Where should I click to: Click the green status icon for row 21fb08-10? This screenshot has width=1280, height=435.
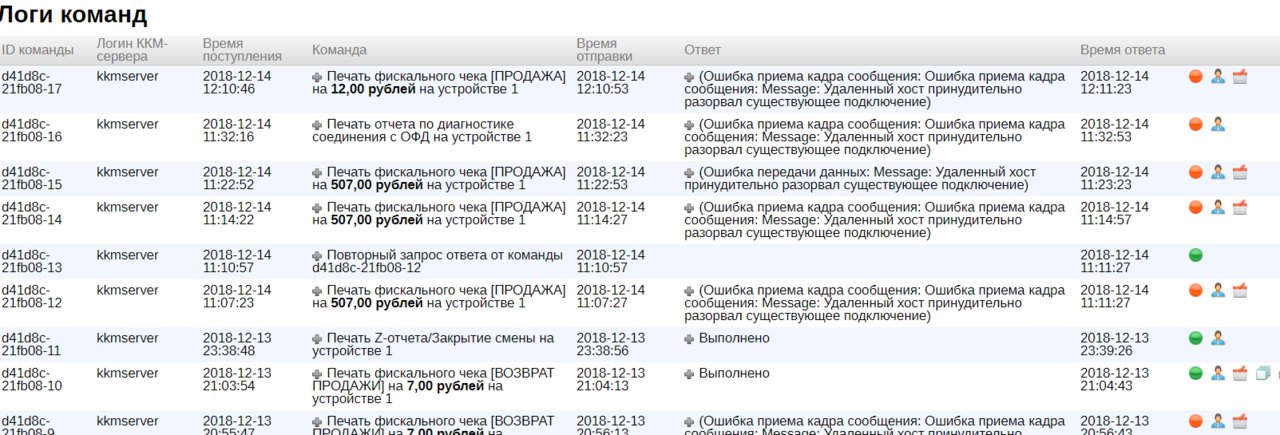pos(1195,373)
